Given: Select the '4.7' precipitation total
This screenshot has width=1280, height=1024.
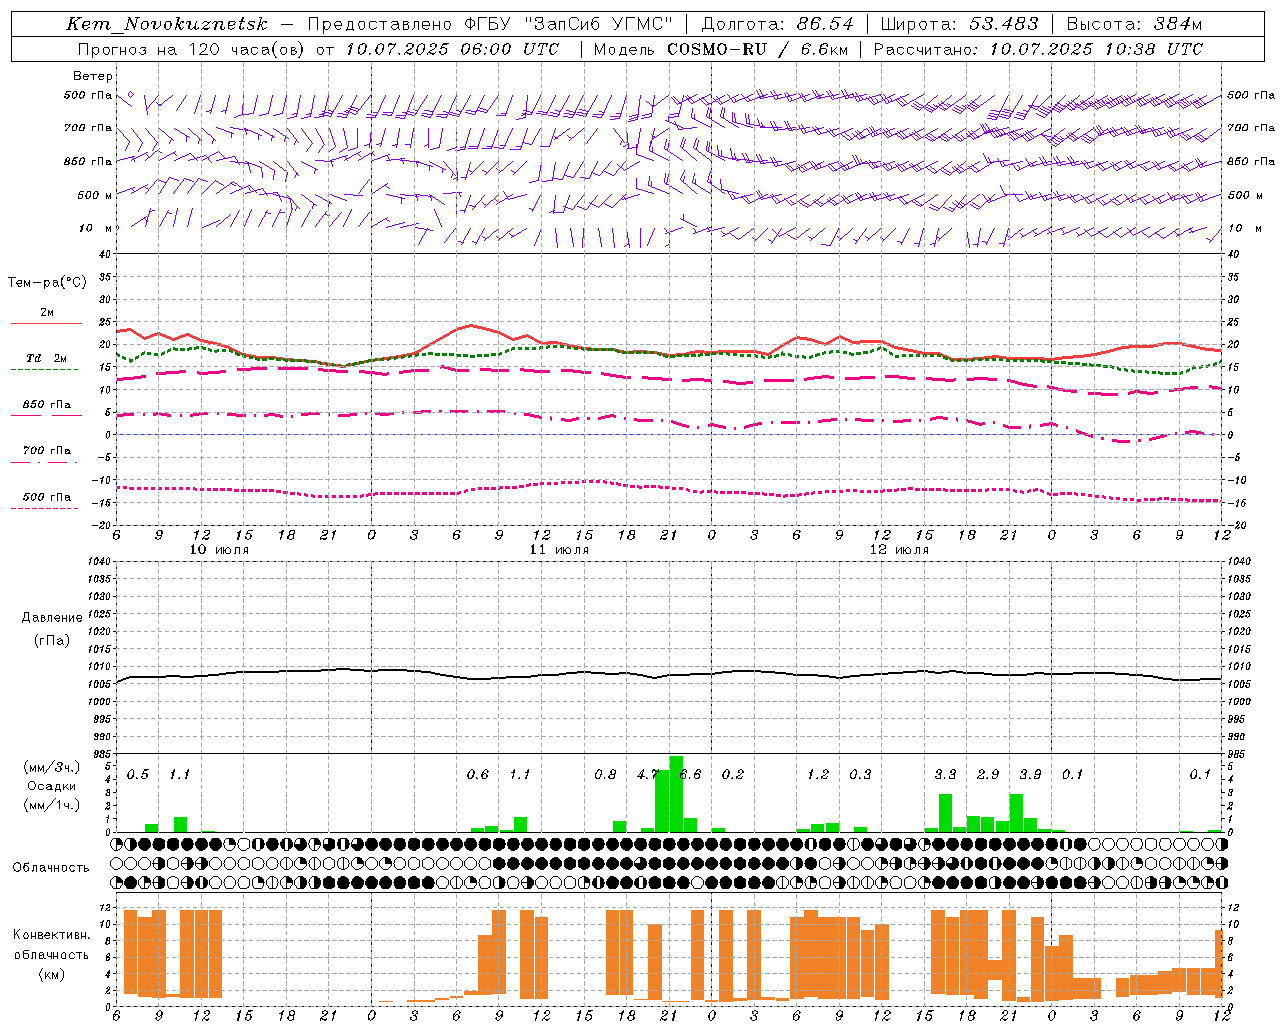Looking at the screenshot, I should [x=648, y=774].
